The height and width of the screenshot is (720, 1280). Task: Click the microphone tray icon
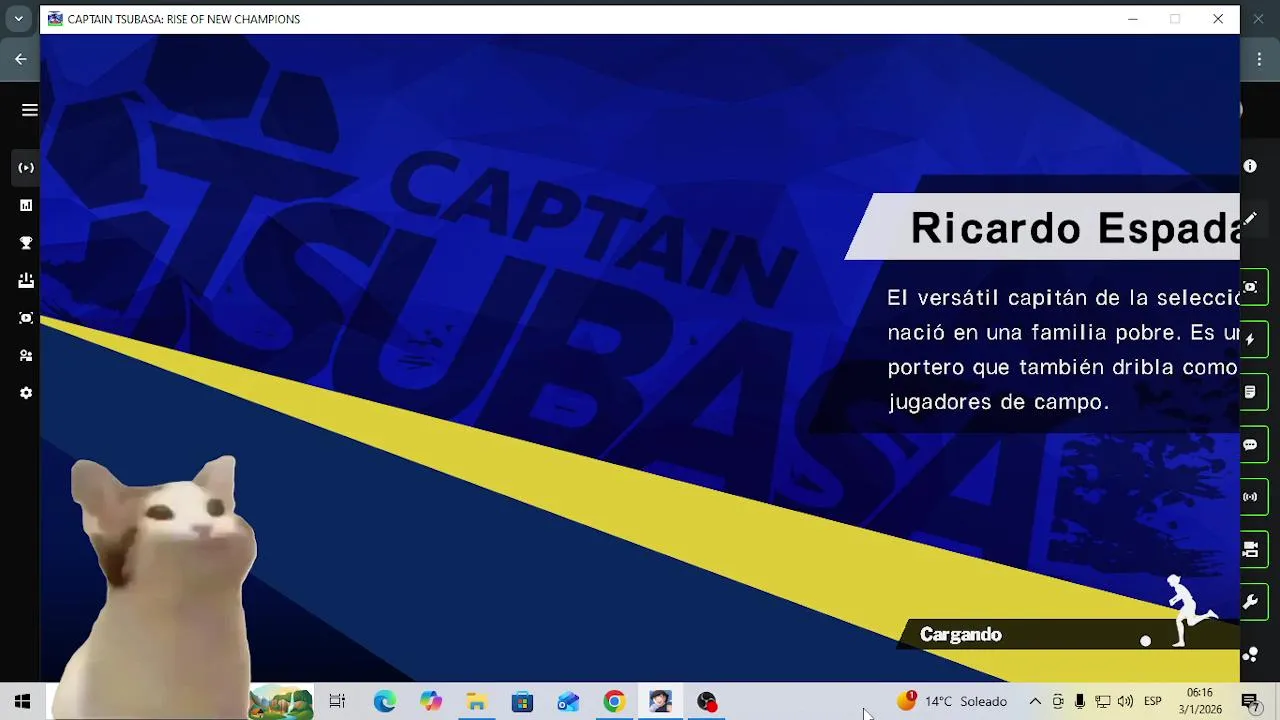point(1080,702)
